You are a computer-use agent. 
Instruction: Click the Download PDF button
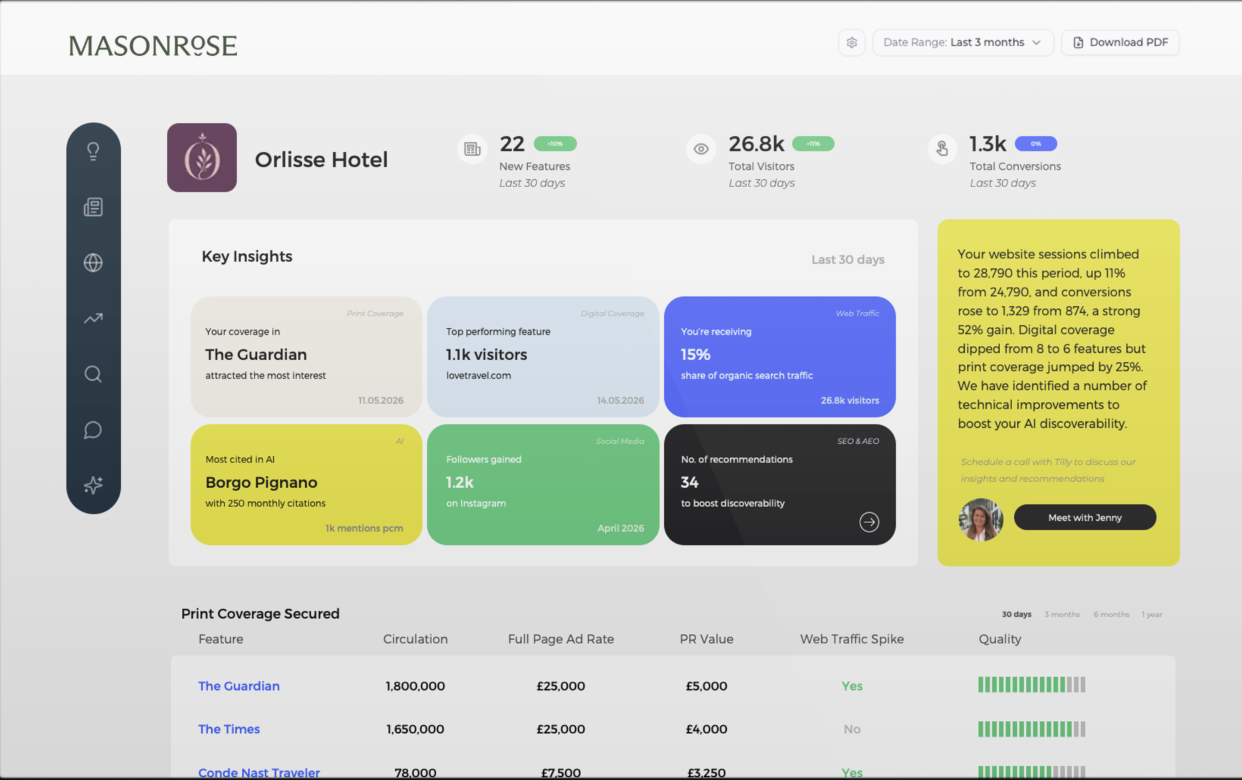tap(1120, 42)
